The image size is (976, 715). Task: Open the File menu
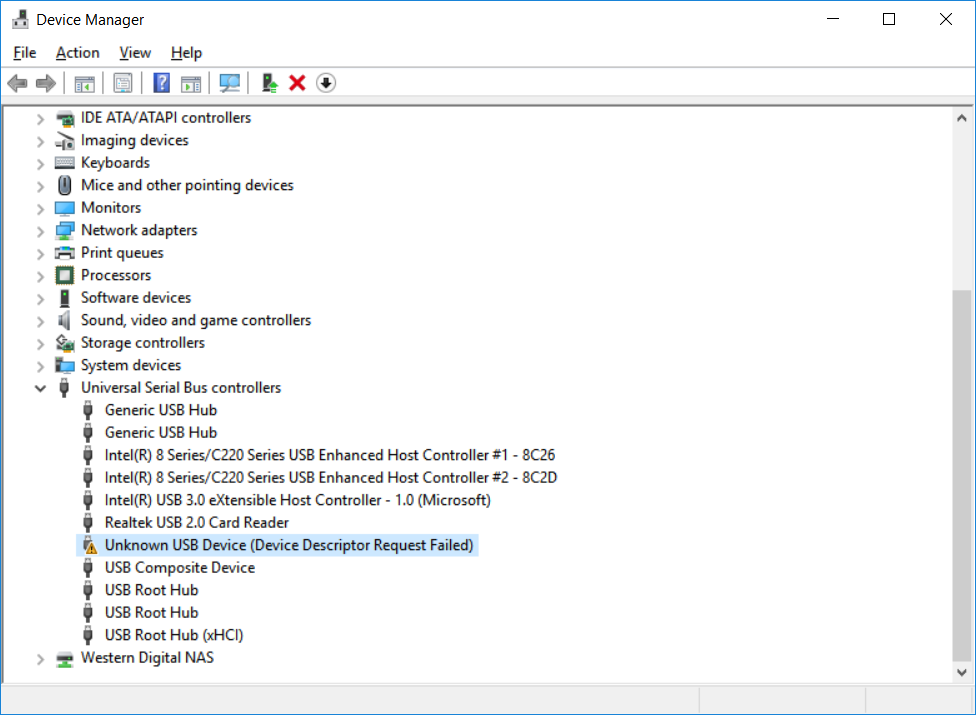pos(25,53)
